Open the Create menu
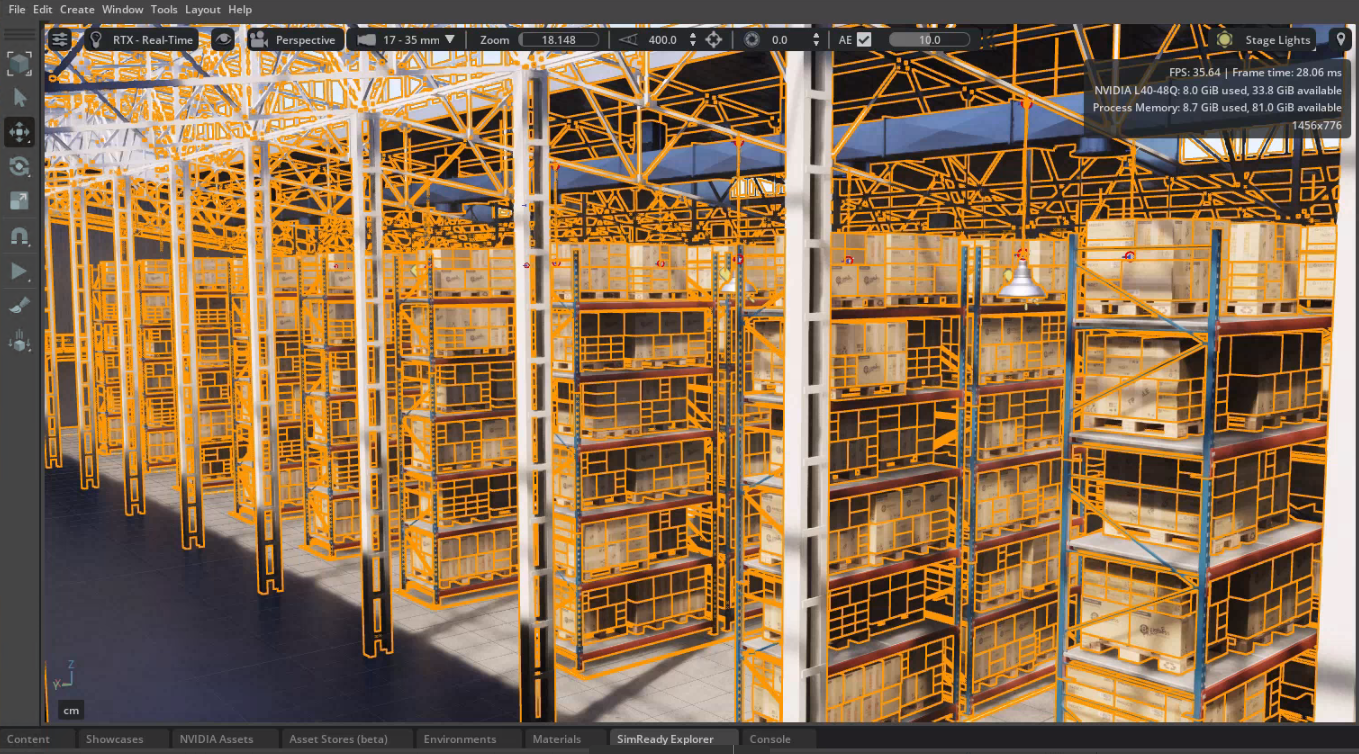Viewport: 1359px width, 754px height. coord(77,9)
